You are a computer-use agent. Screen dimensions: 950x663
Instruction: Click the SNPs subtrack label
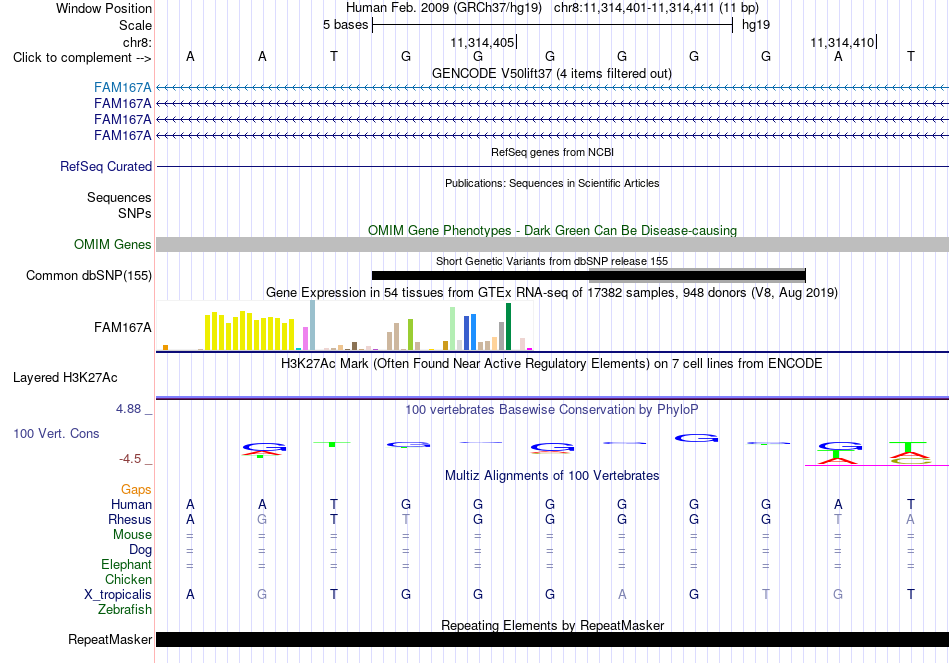pyautogui.click(x=135, y=213)
